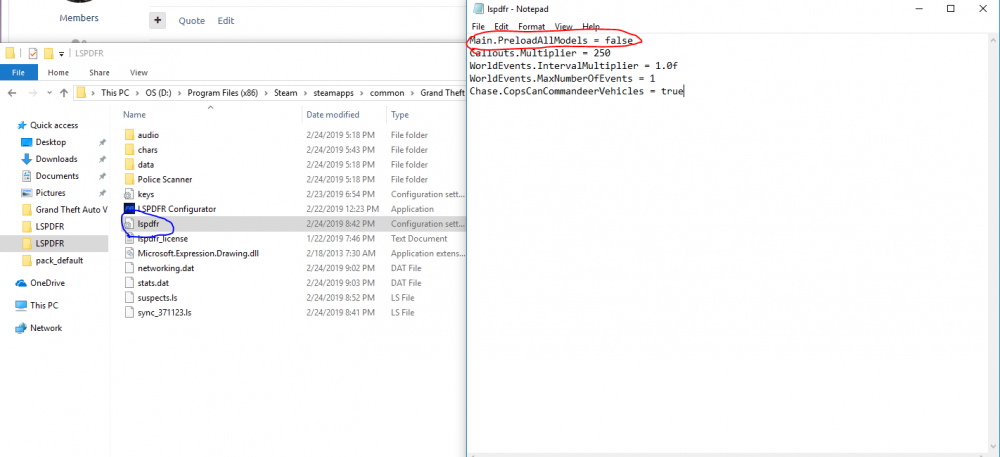The width and height of the screenshot is (1000, 457).
Task: Open Notepad Help menu
Action: point(591,27)
